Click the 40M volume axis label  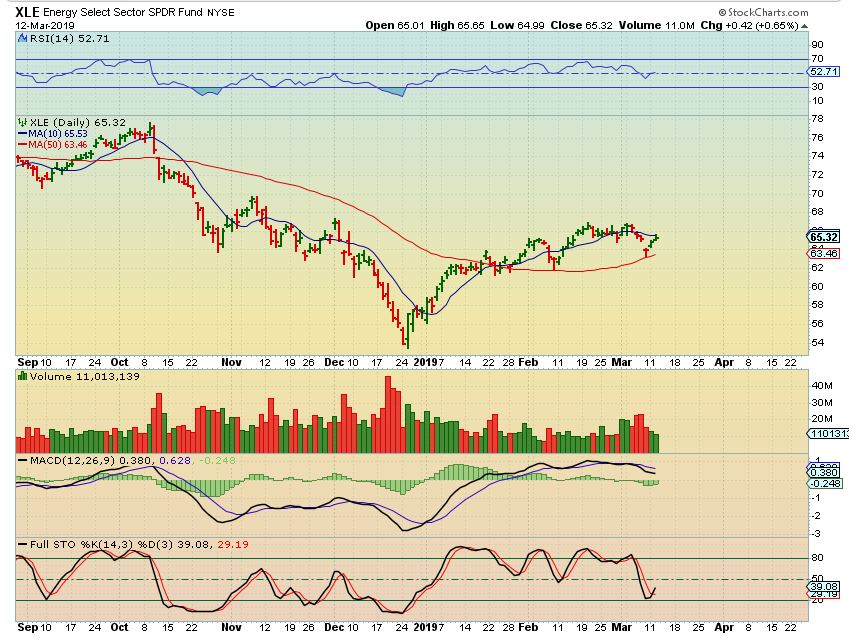[x=822, y=386]
